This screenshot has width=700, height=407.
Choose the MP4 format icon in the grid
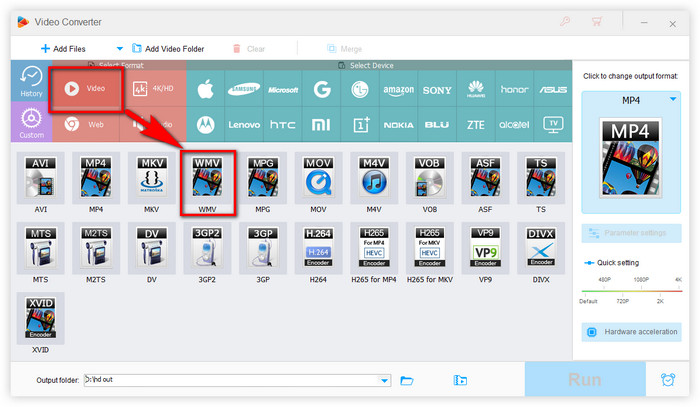pos(96,178)
